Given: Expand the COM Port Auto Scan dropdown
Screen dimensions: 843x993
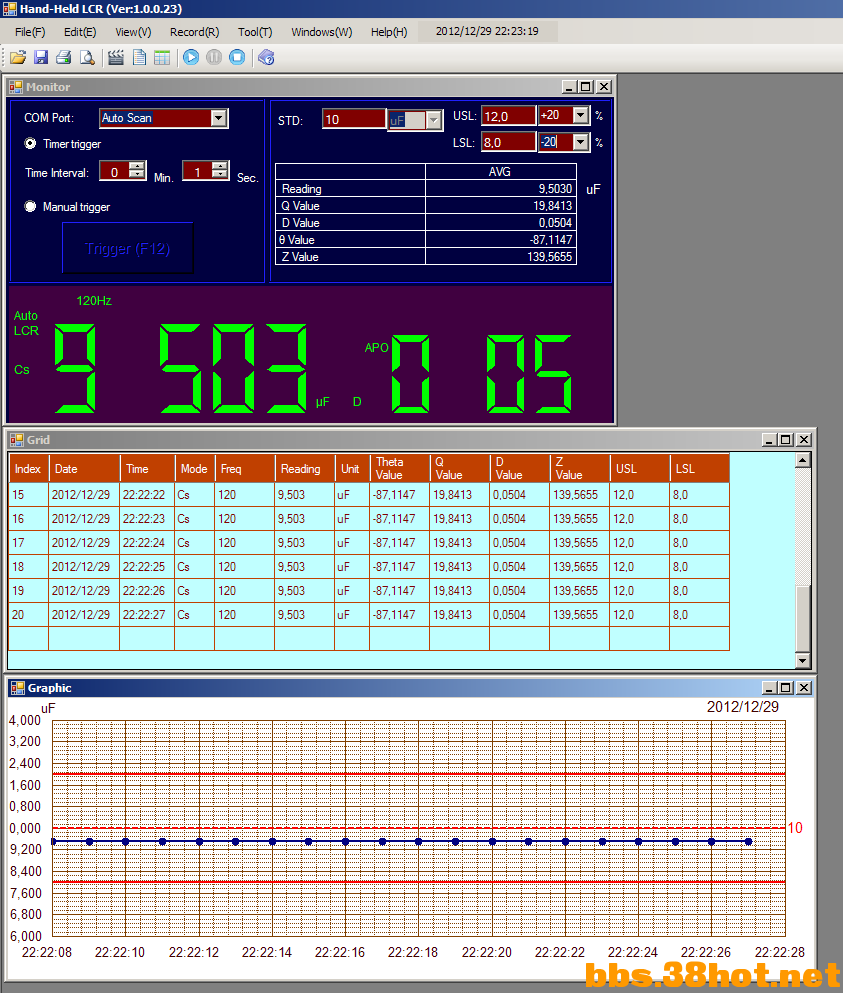Looking at the screenshot, I should (219, 118).
